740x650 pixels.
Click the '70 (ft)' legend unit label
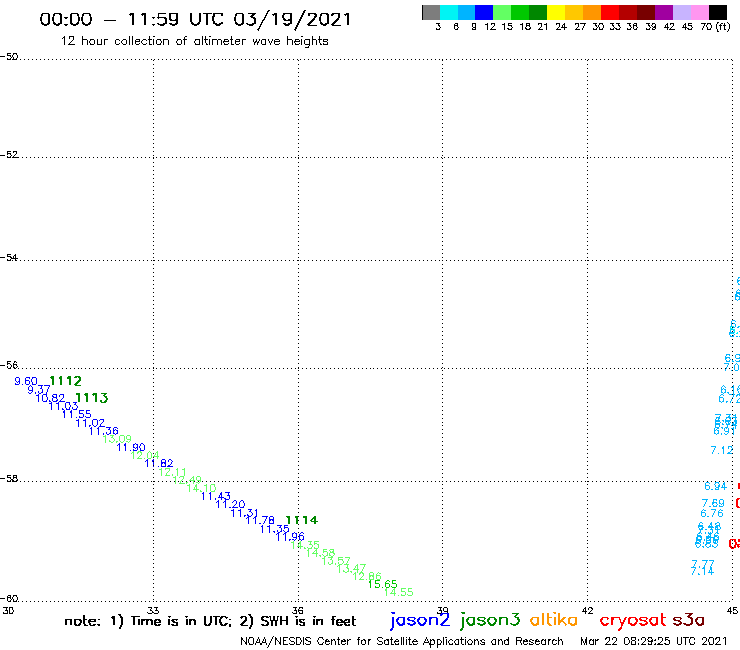715,26
